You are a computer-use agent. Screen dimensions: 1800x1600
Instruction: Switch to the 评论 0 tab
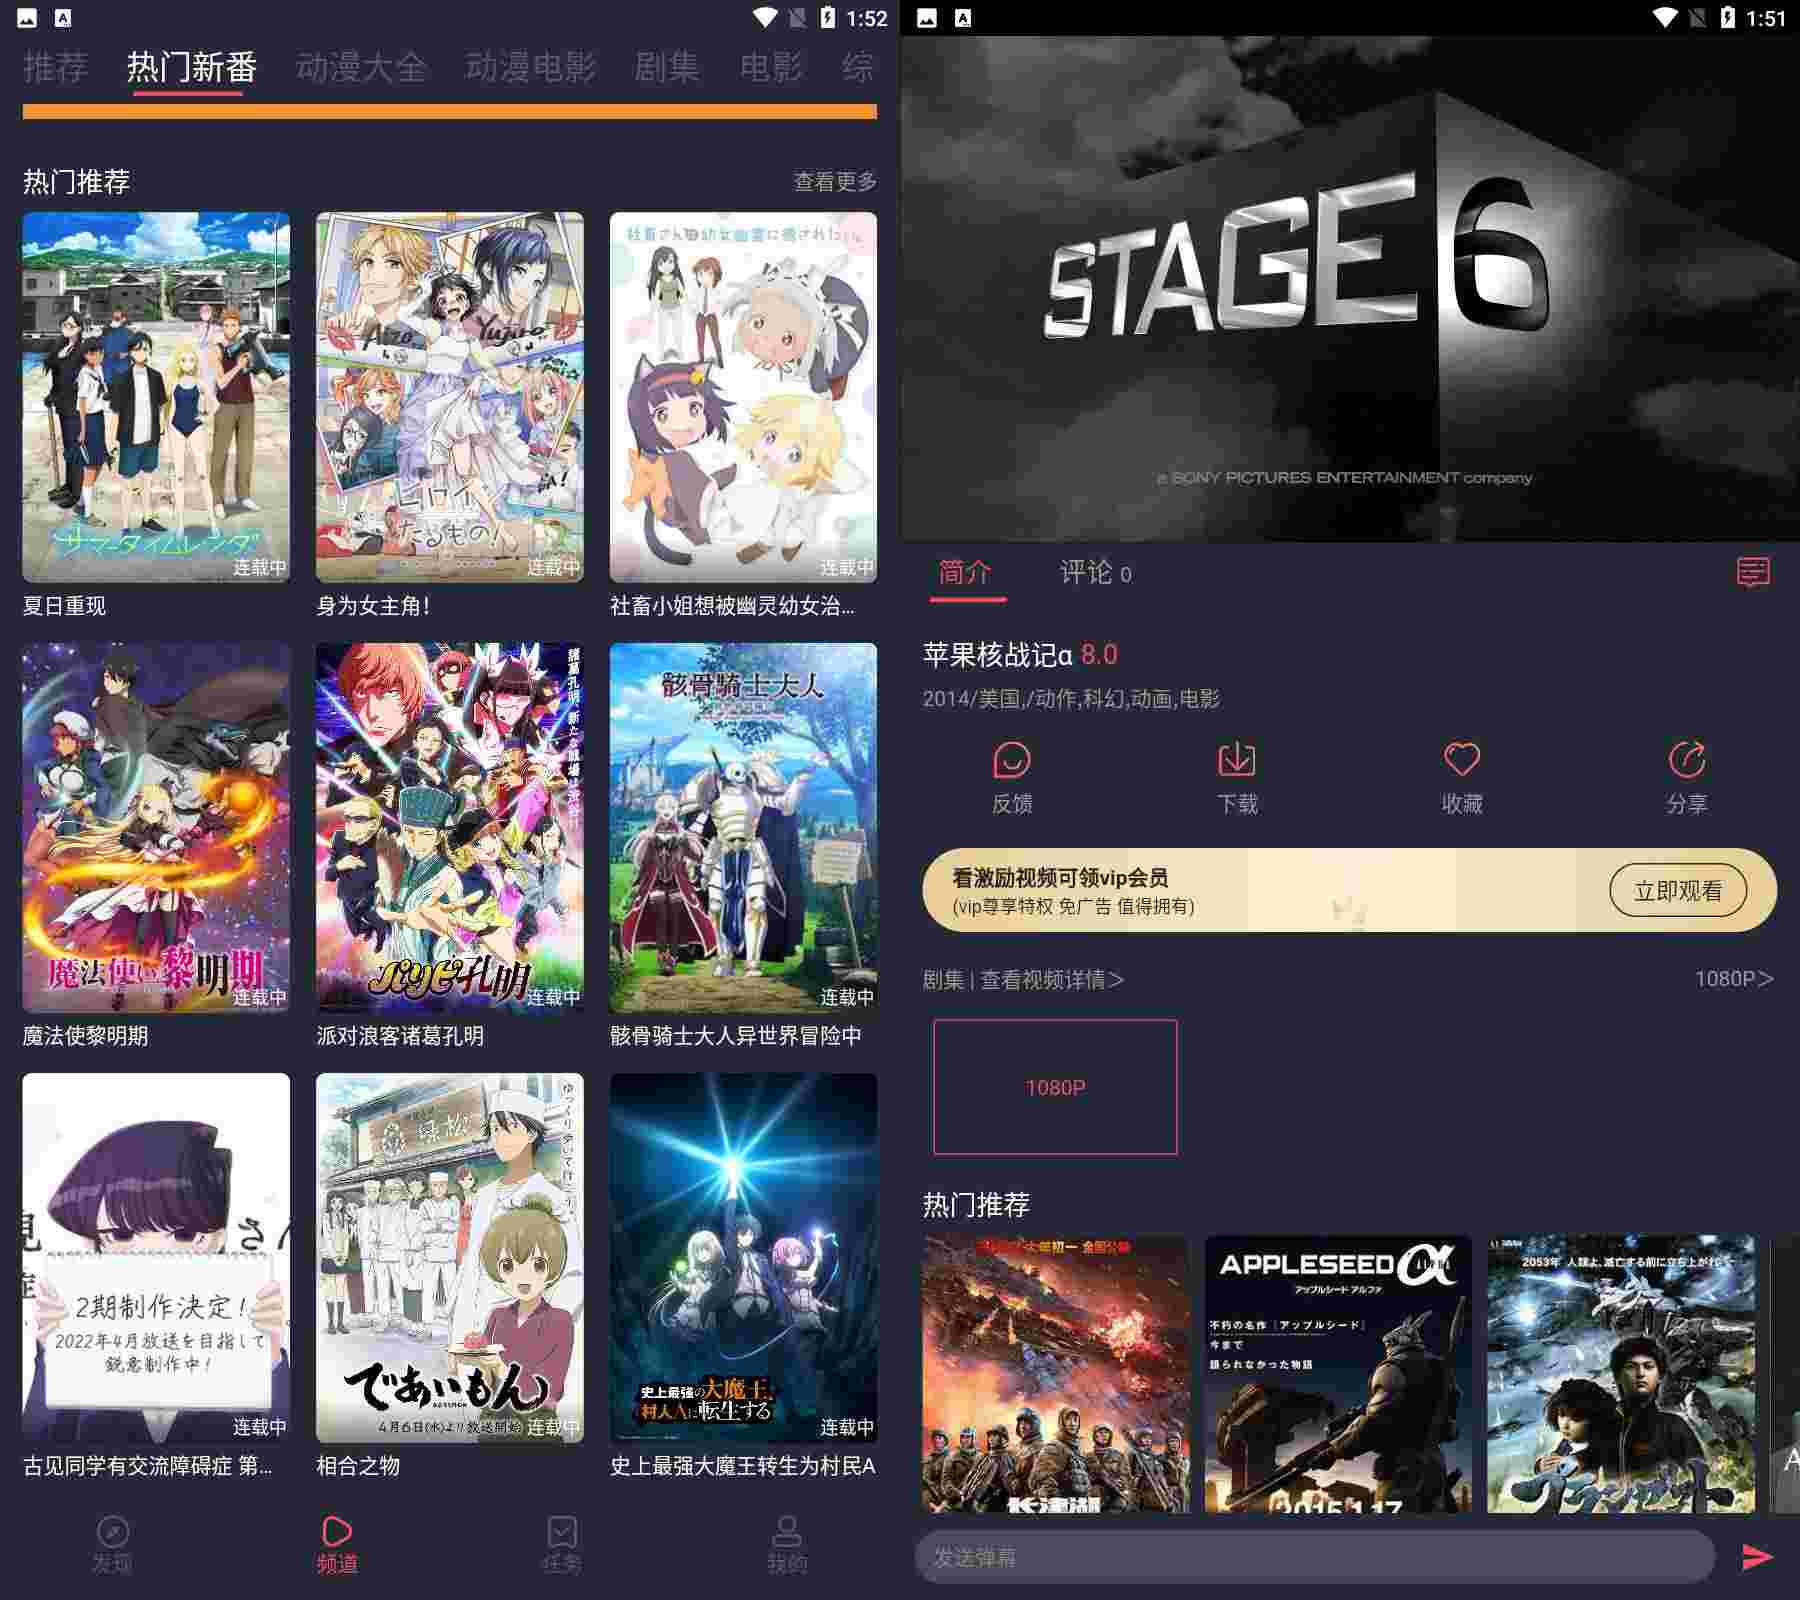tap(1096, 572)
